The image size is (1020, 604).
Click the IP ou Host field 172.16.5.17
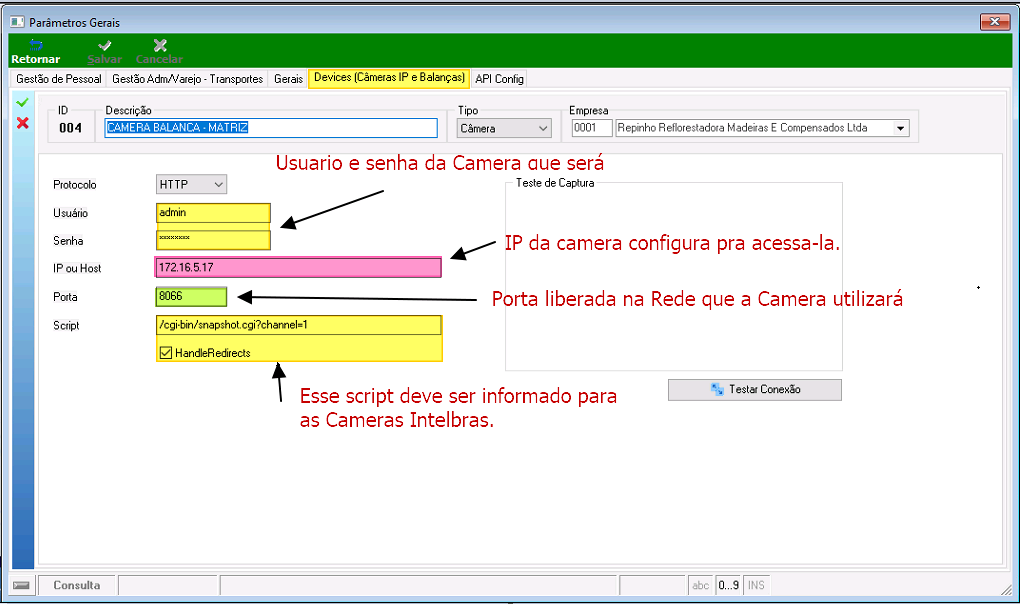(299, 267)
